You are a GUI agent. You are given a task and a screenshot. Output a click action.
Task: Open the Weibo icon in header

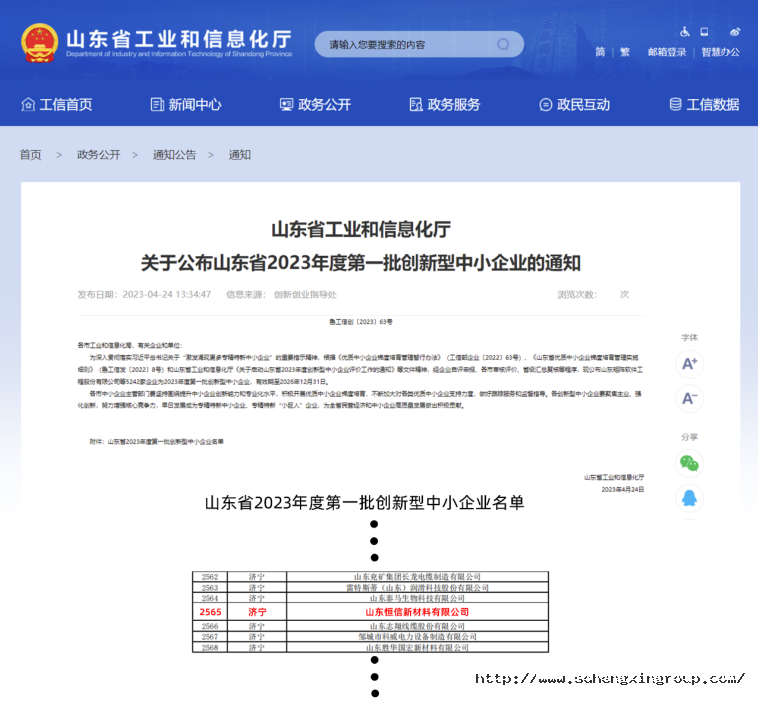735,32
